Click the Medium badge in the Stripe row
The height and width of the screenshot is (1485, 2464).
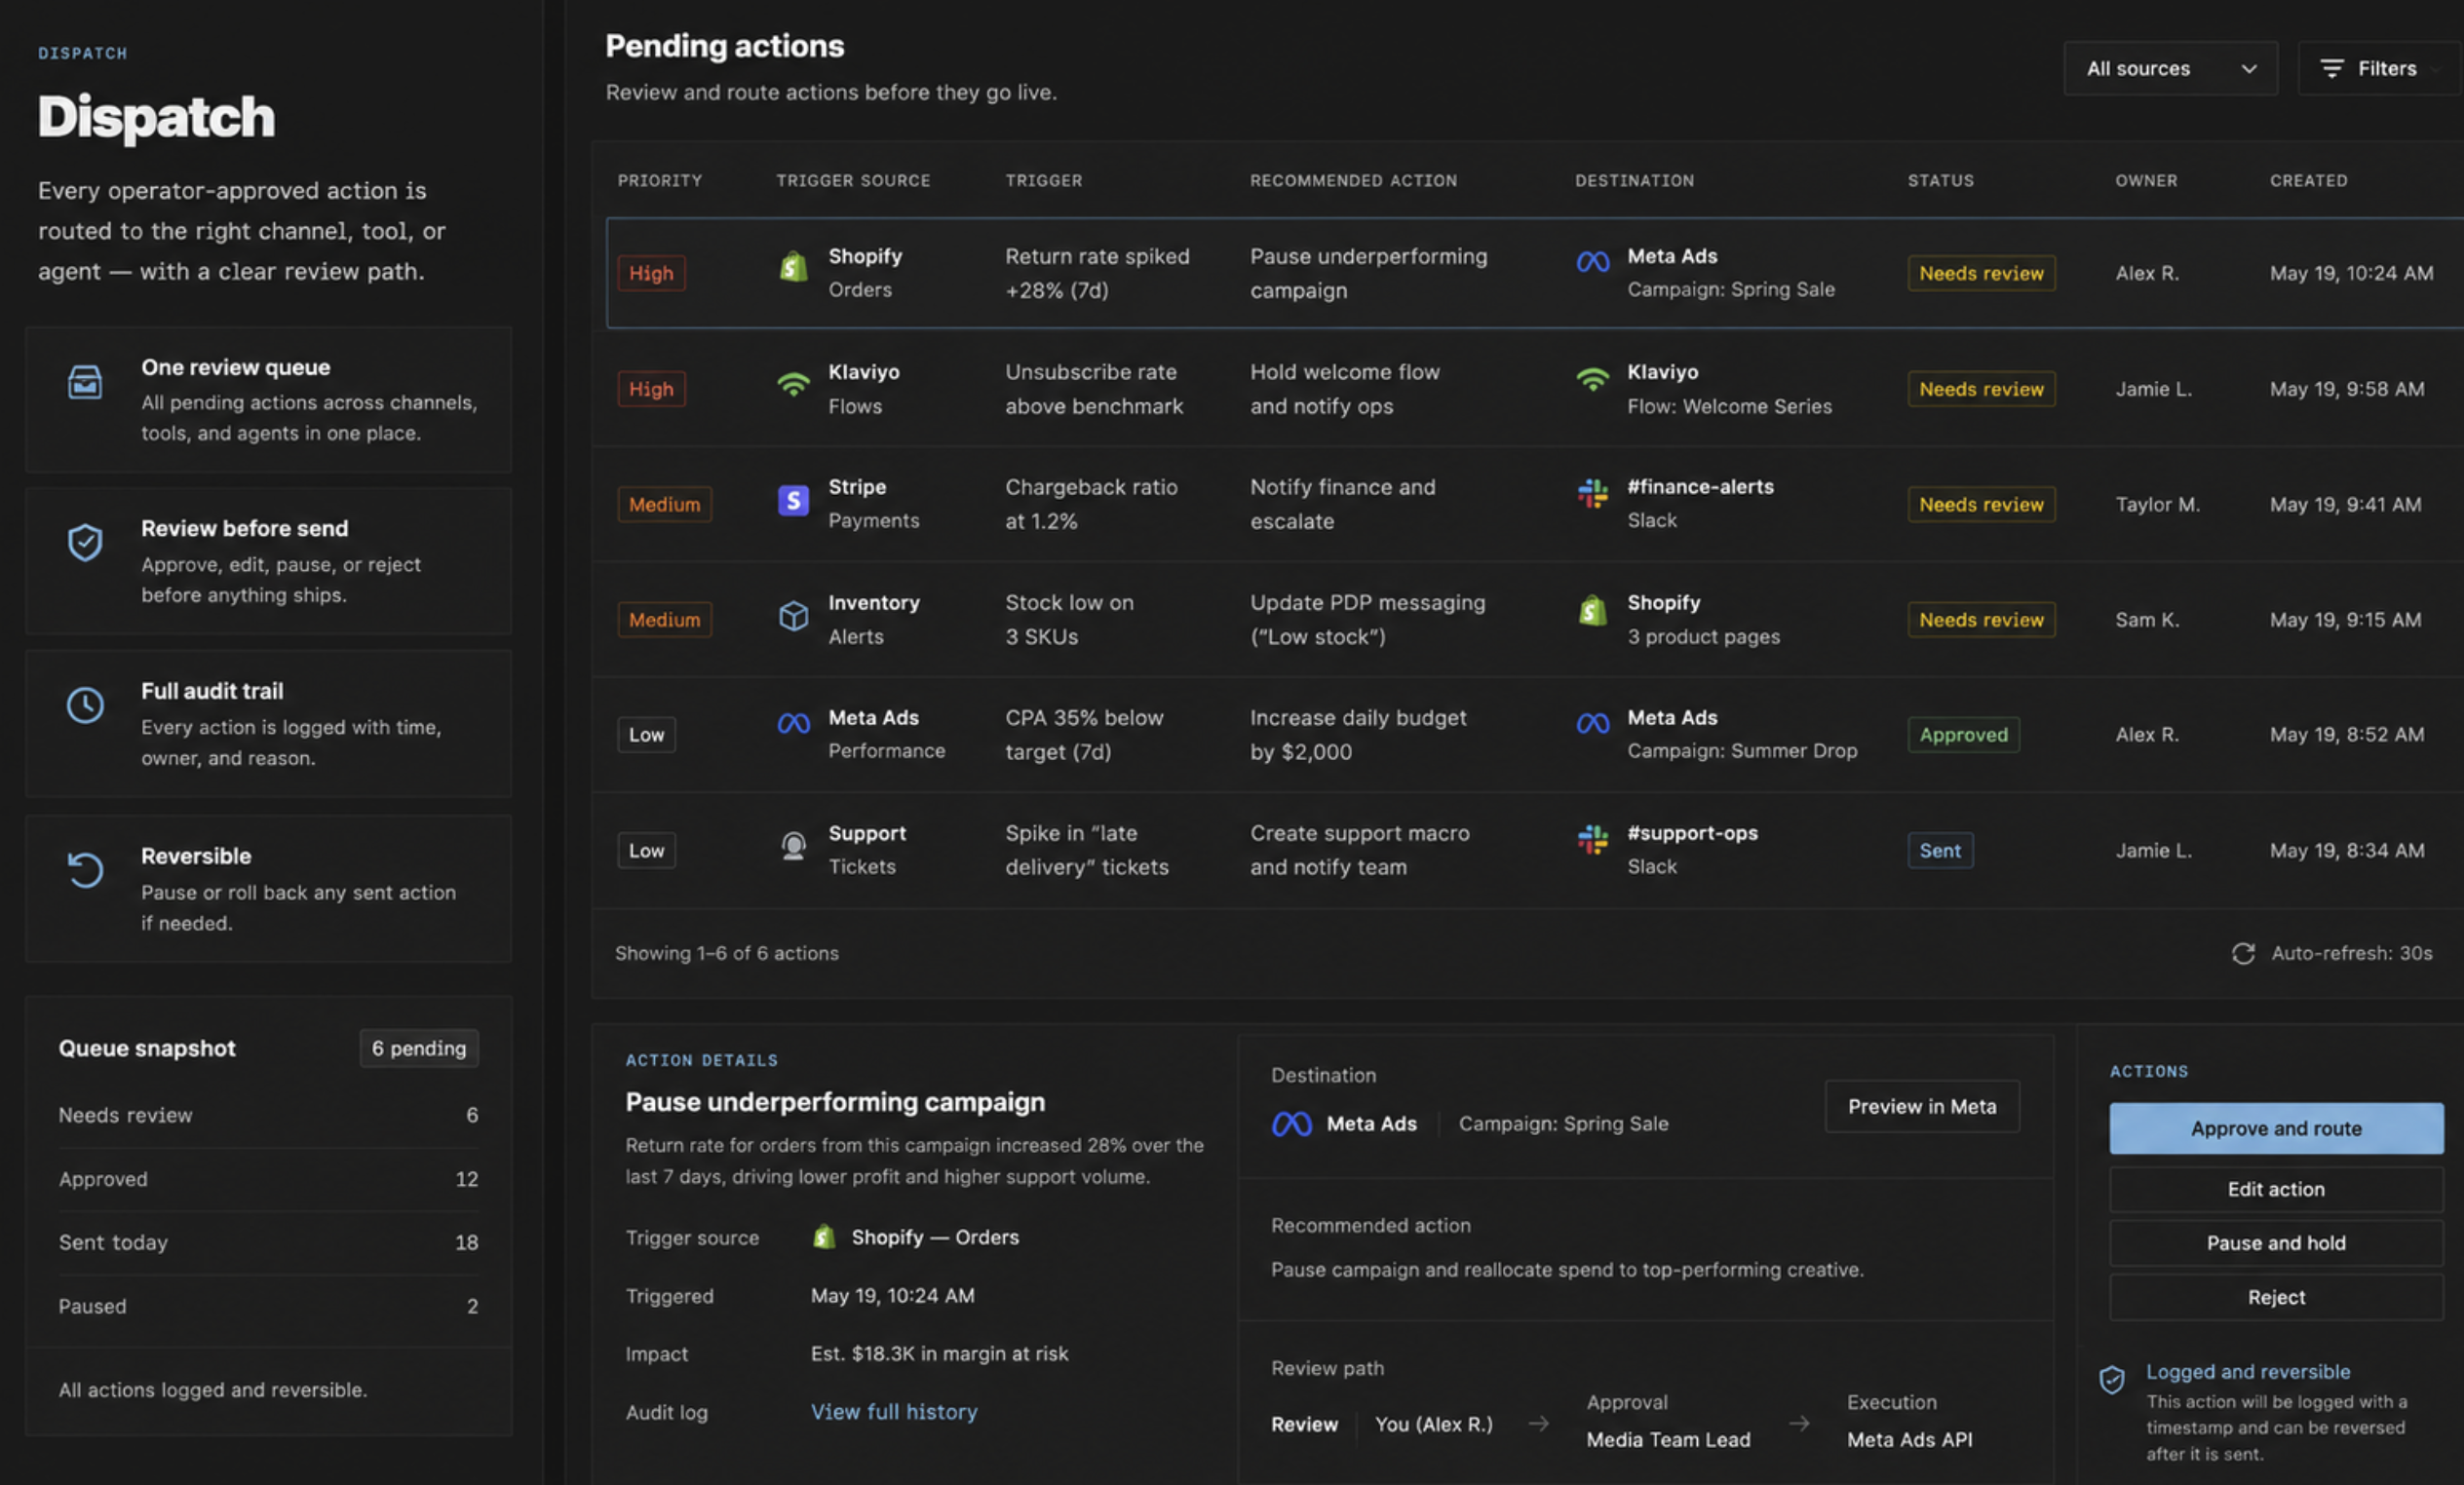664,504
